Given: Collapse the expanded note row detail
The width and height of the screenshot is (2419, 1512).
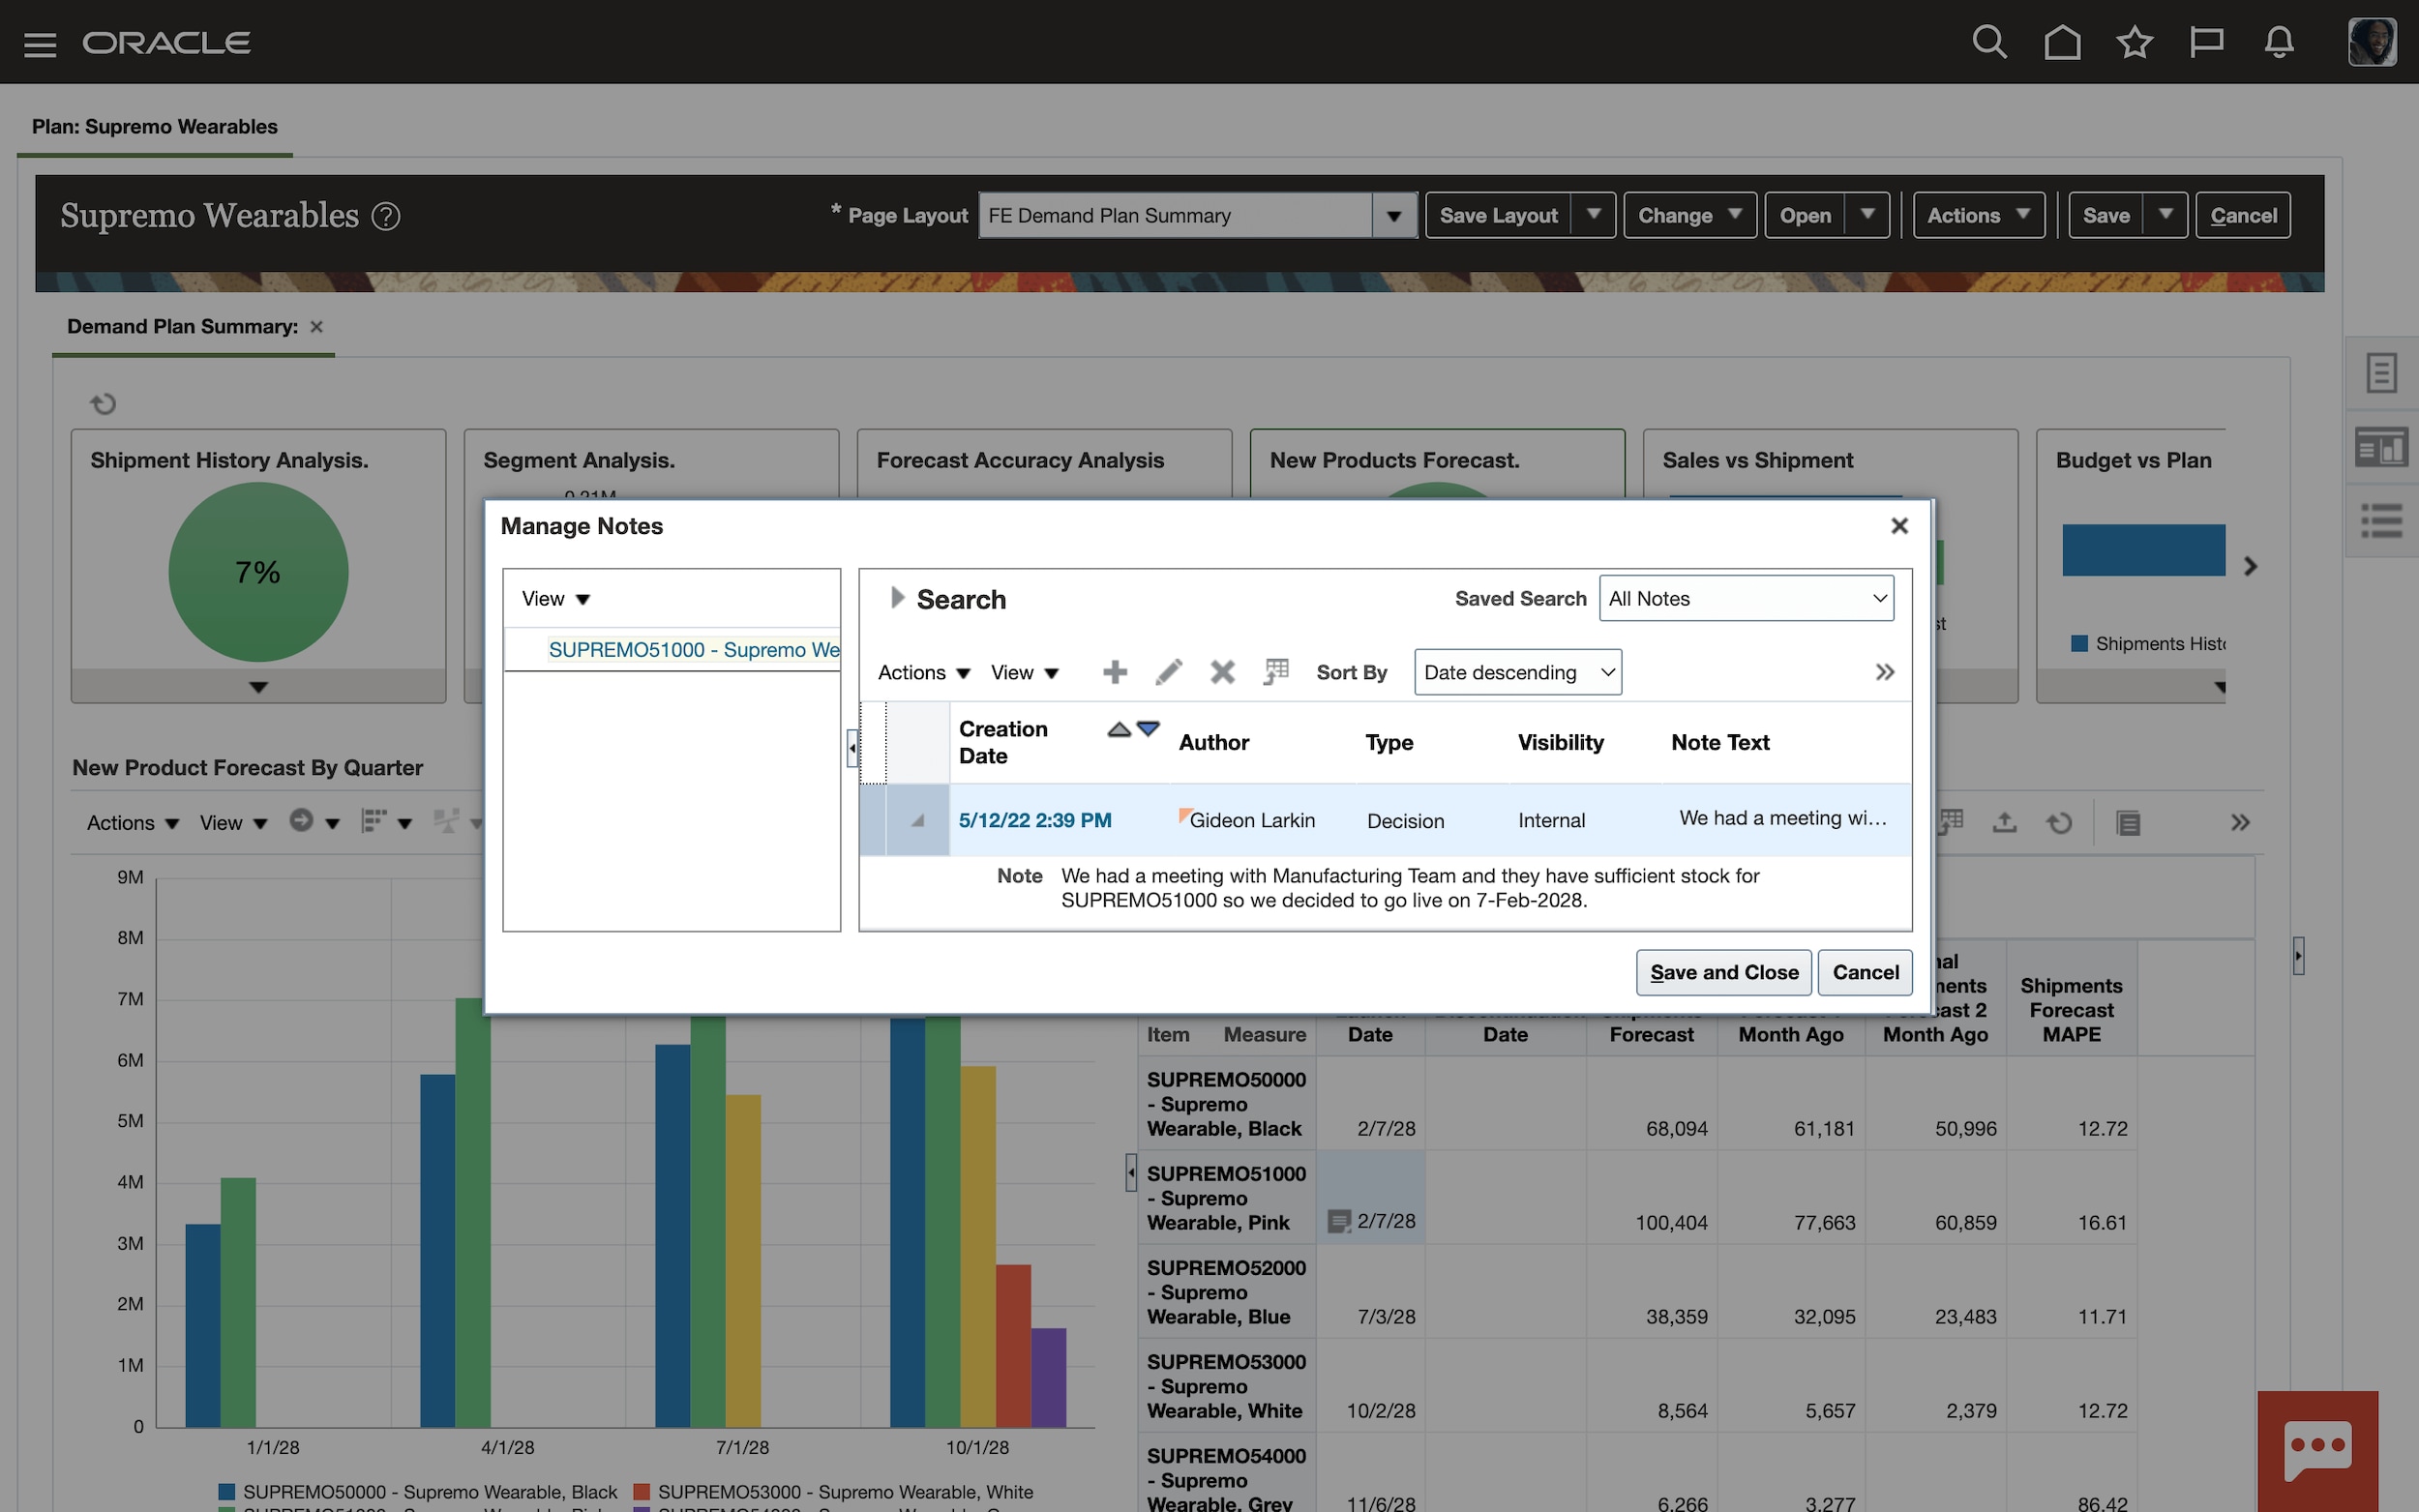Looking at the screenshot, I should (917, 821).
